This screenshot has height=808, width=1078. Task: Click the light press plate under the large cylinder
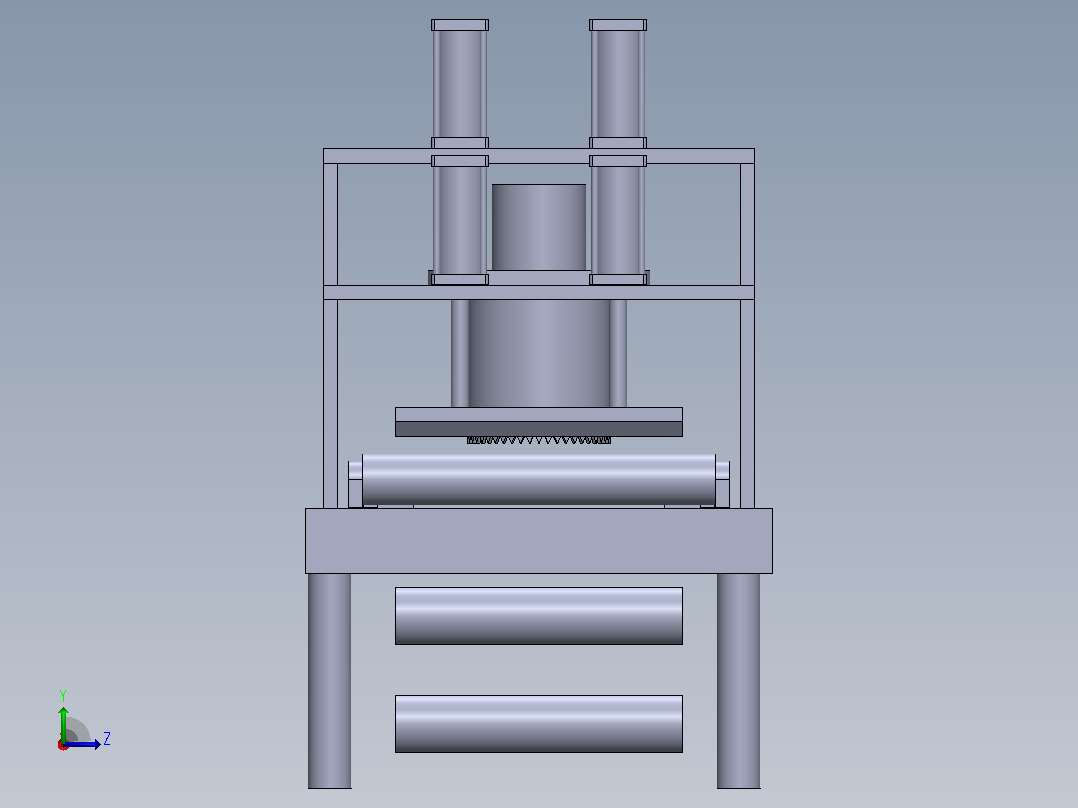539,415
